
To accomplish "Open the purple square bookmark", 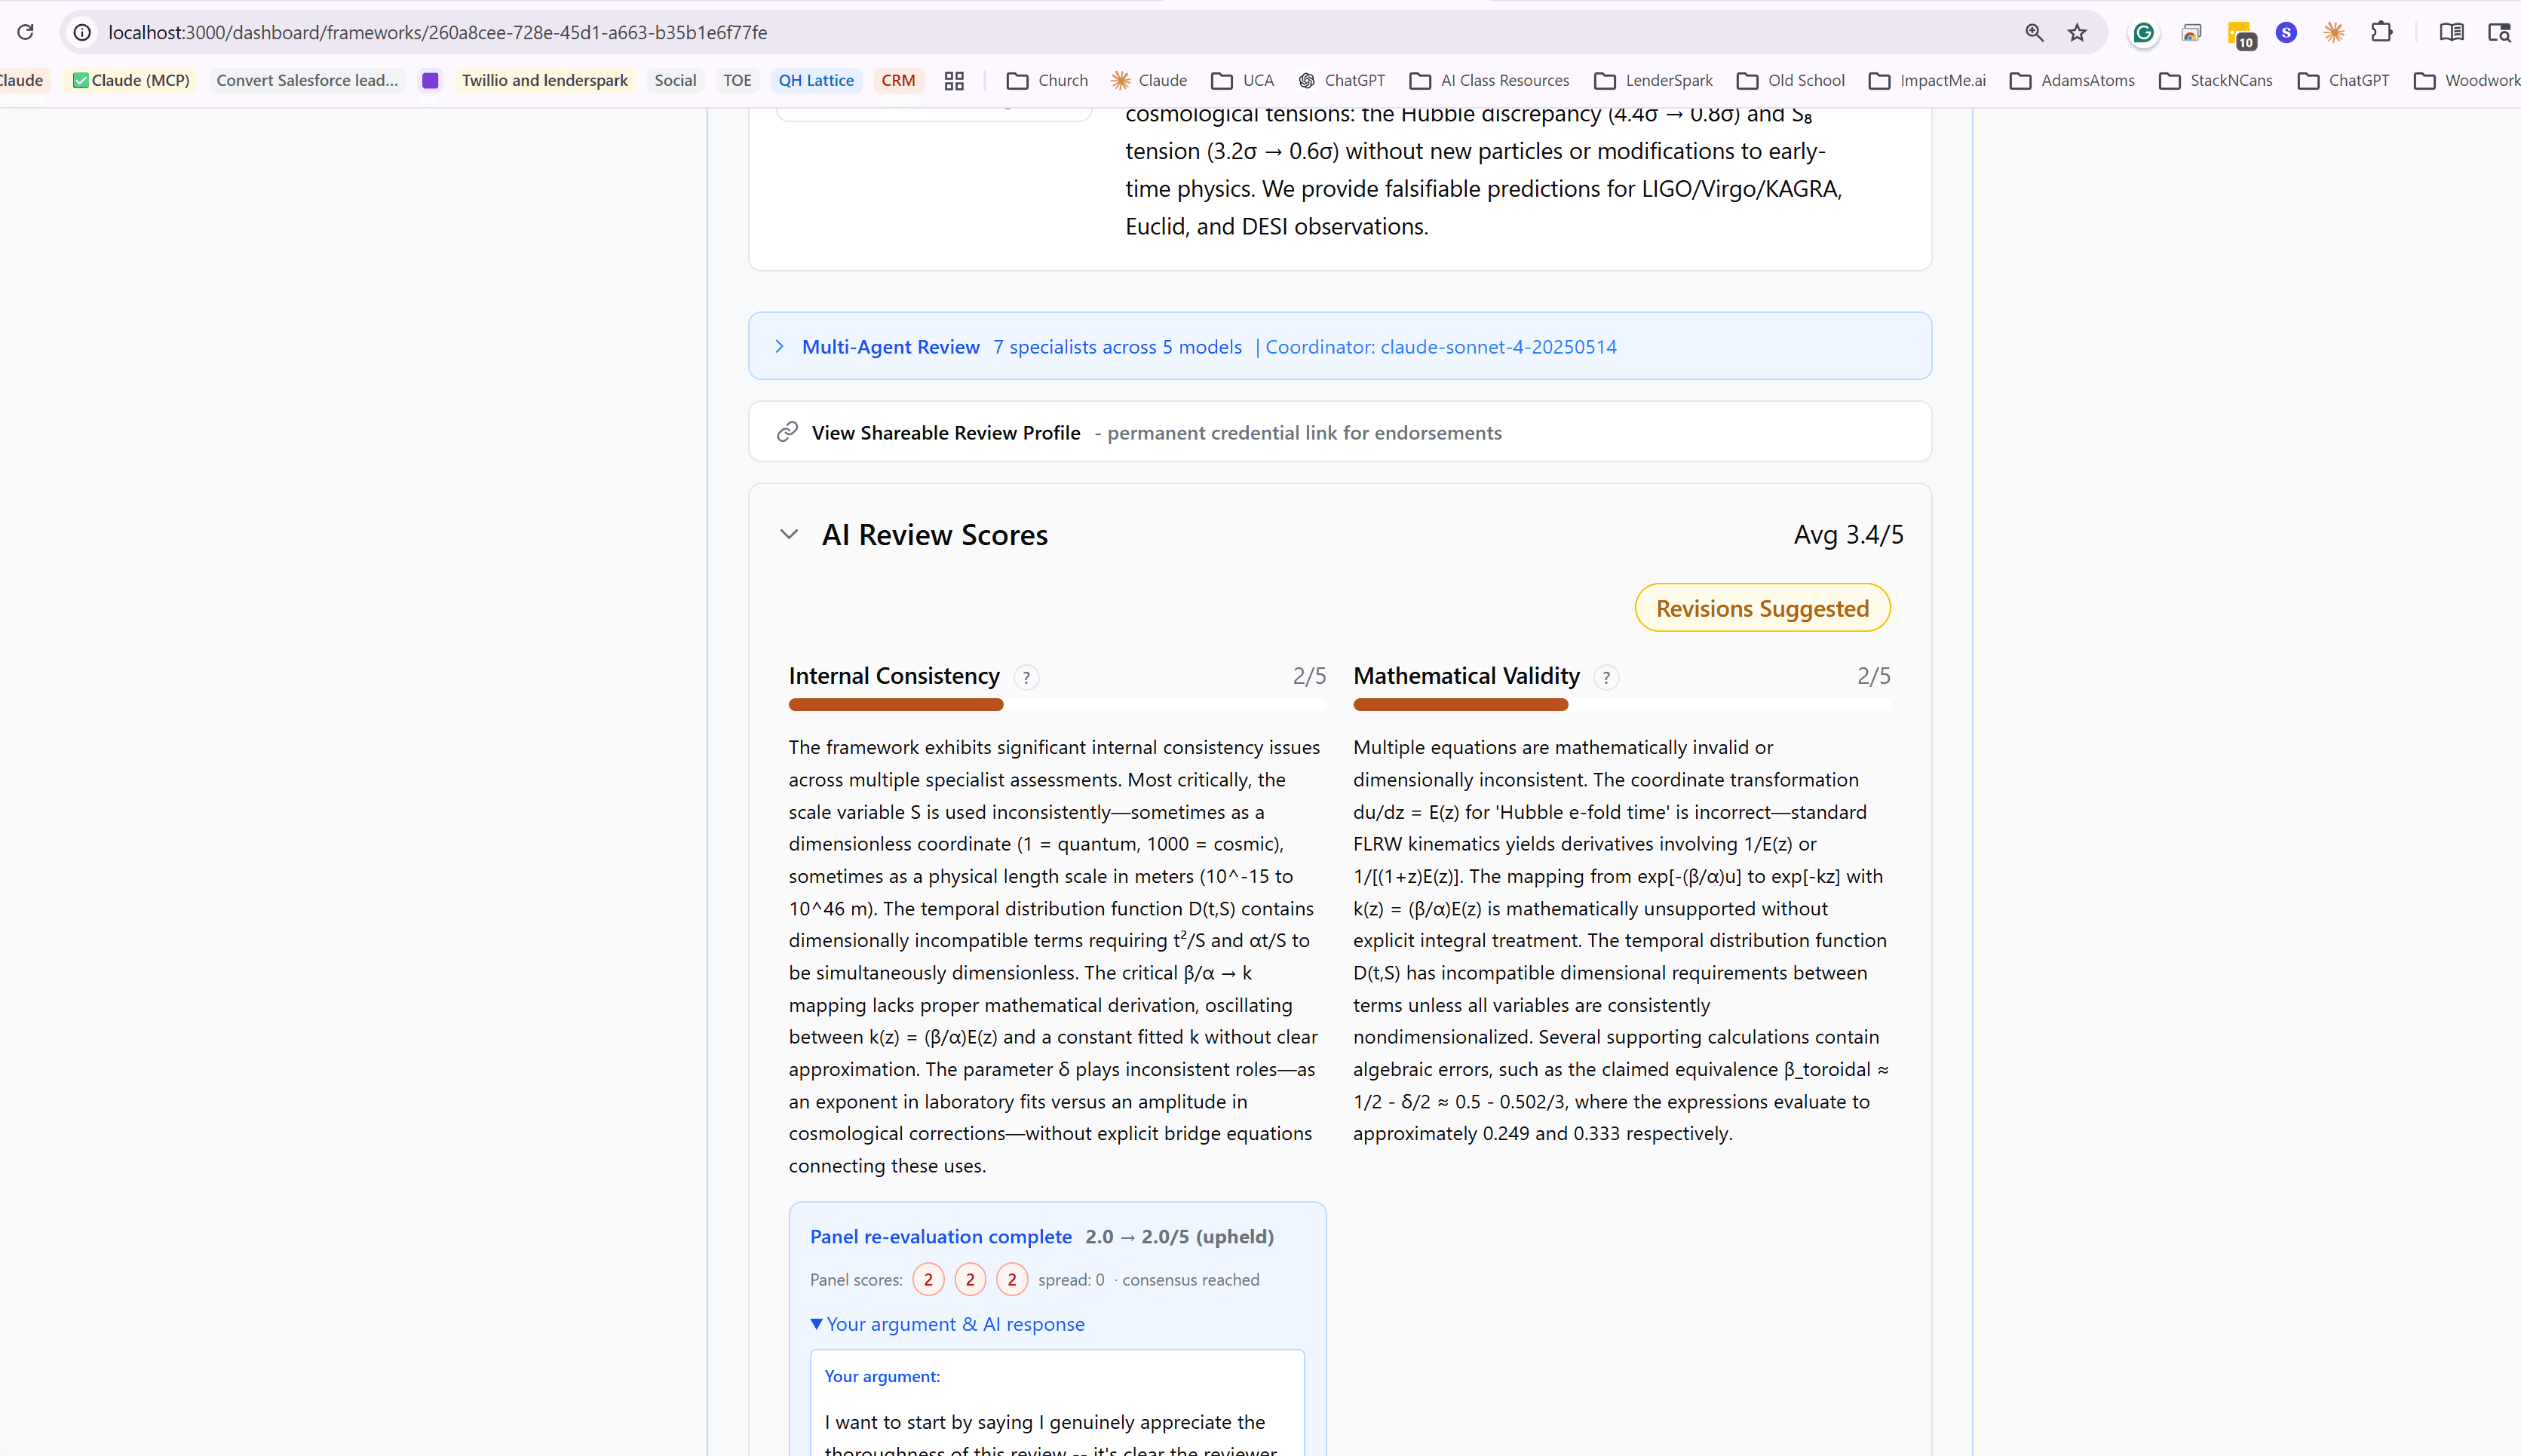I will pos(430,80).
